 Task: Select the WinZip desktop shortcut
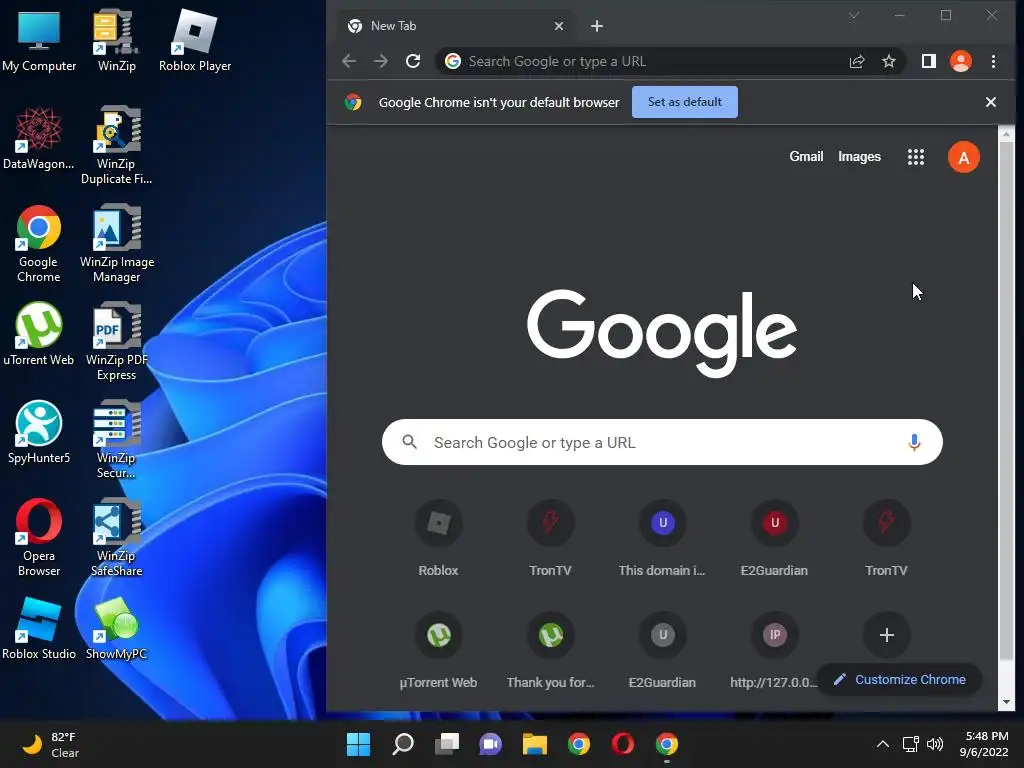click(116, 40)
